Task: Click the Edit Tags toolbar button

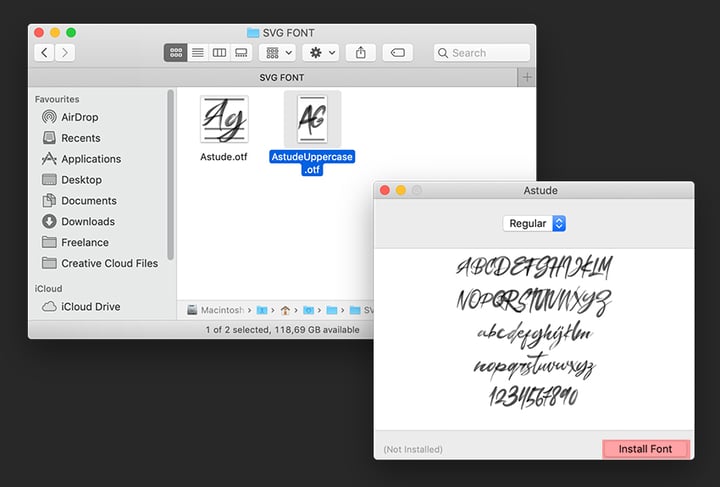Action: pyautogui.click(x=397, y=53)
